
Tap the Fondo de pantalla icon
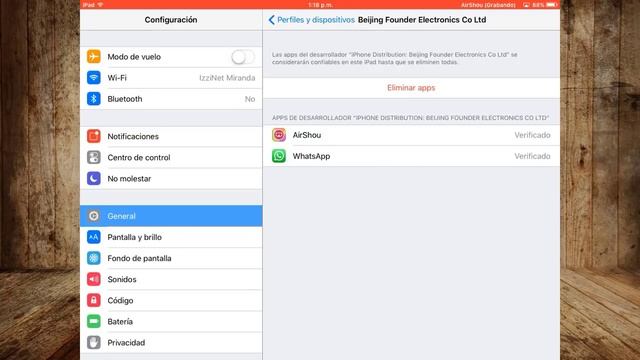tap(93, 258)
